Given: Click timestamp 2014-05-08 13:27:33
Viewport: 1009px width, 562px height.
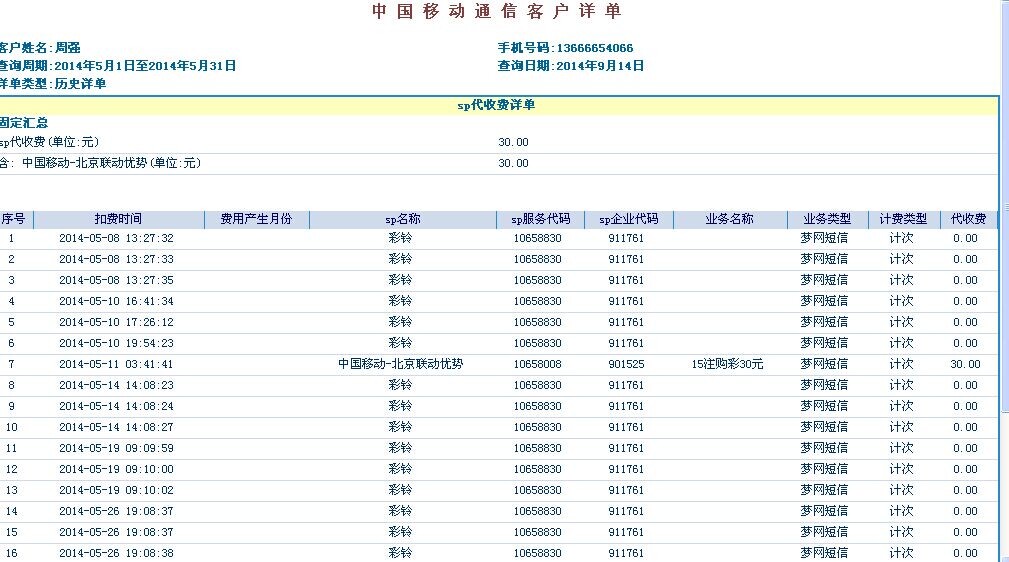Looking at the screenshot, I should pyautogui.click(x=116, y=259).
